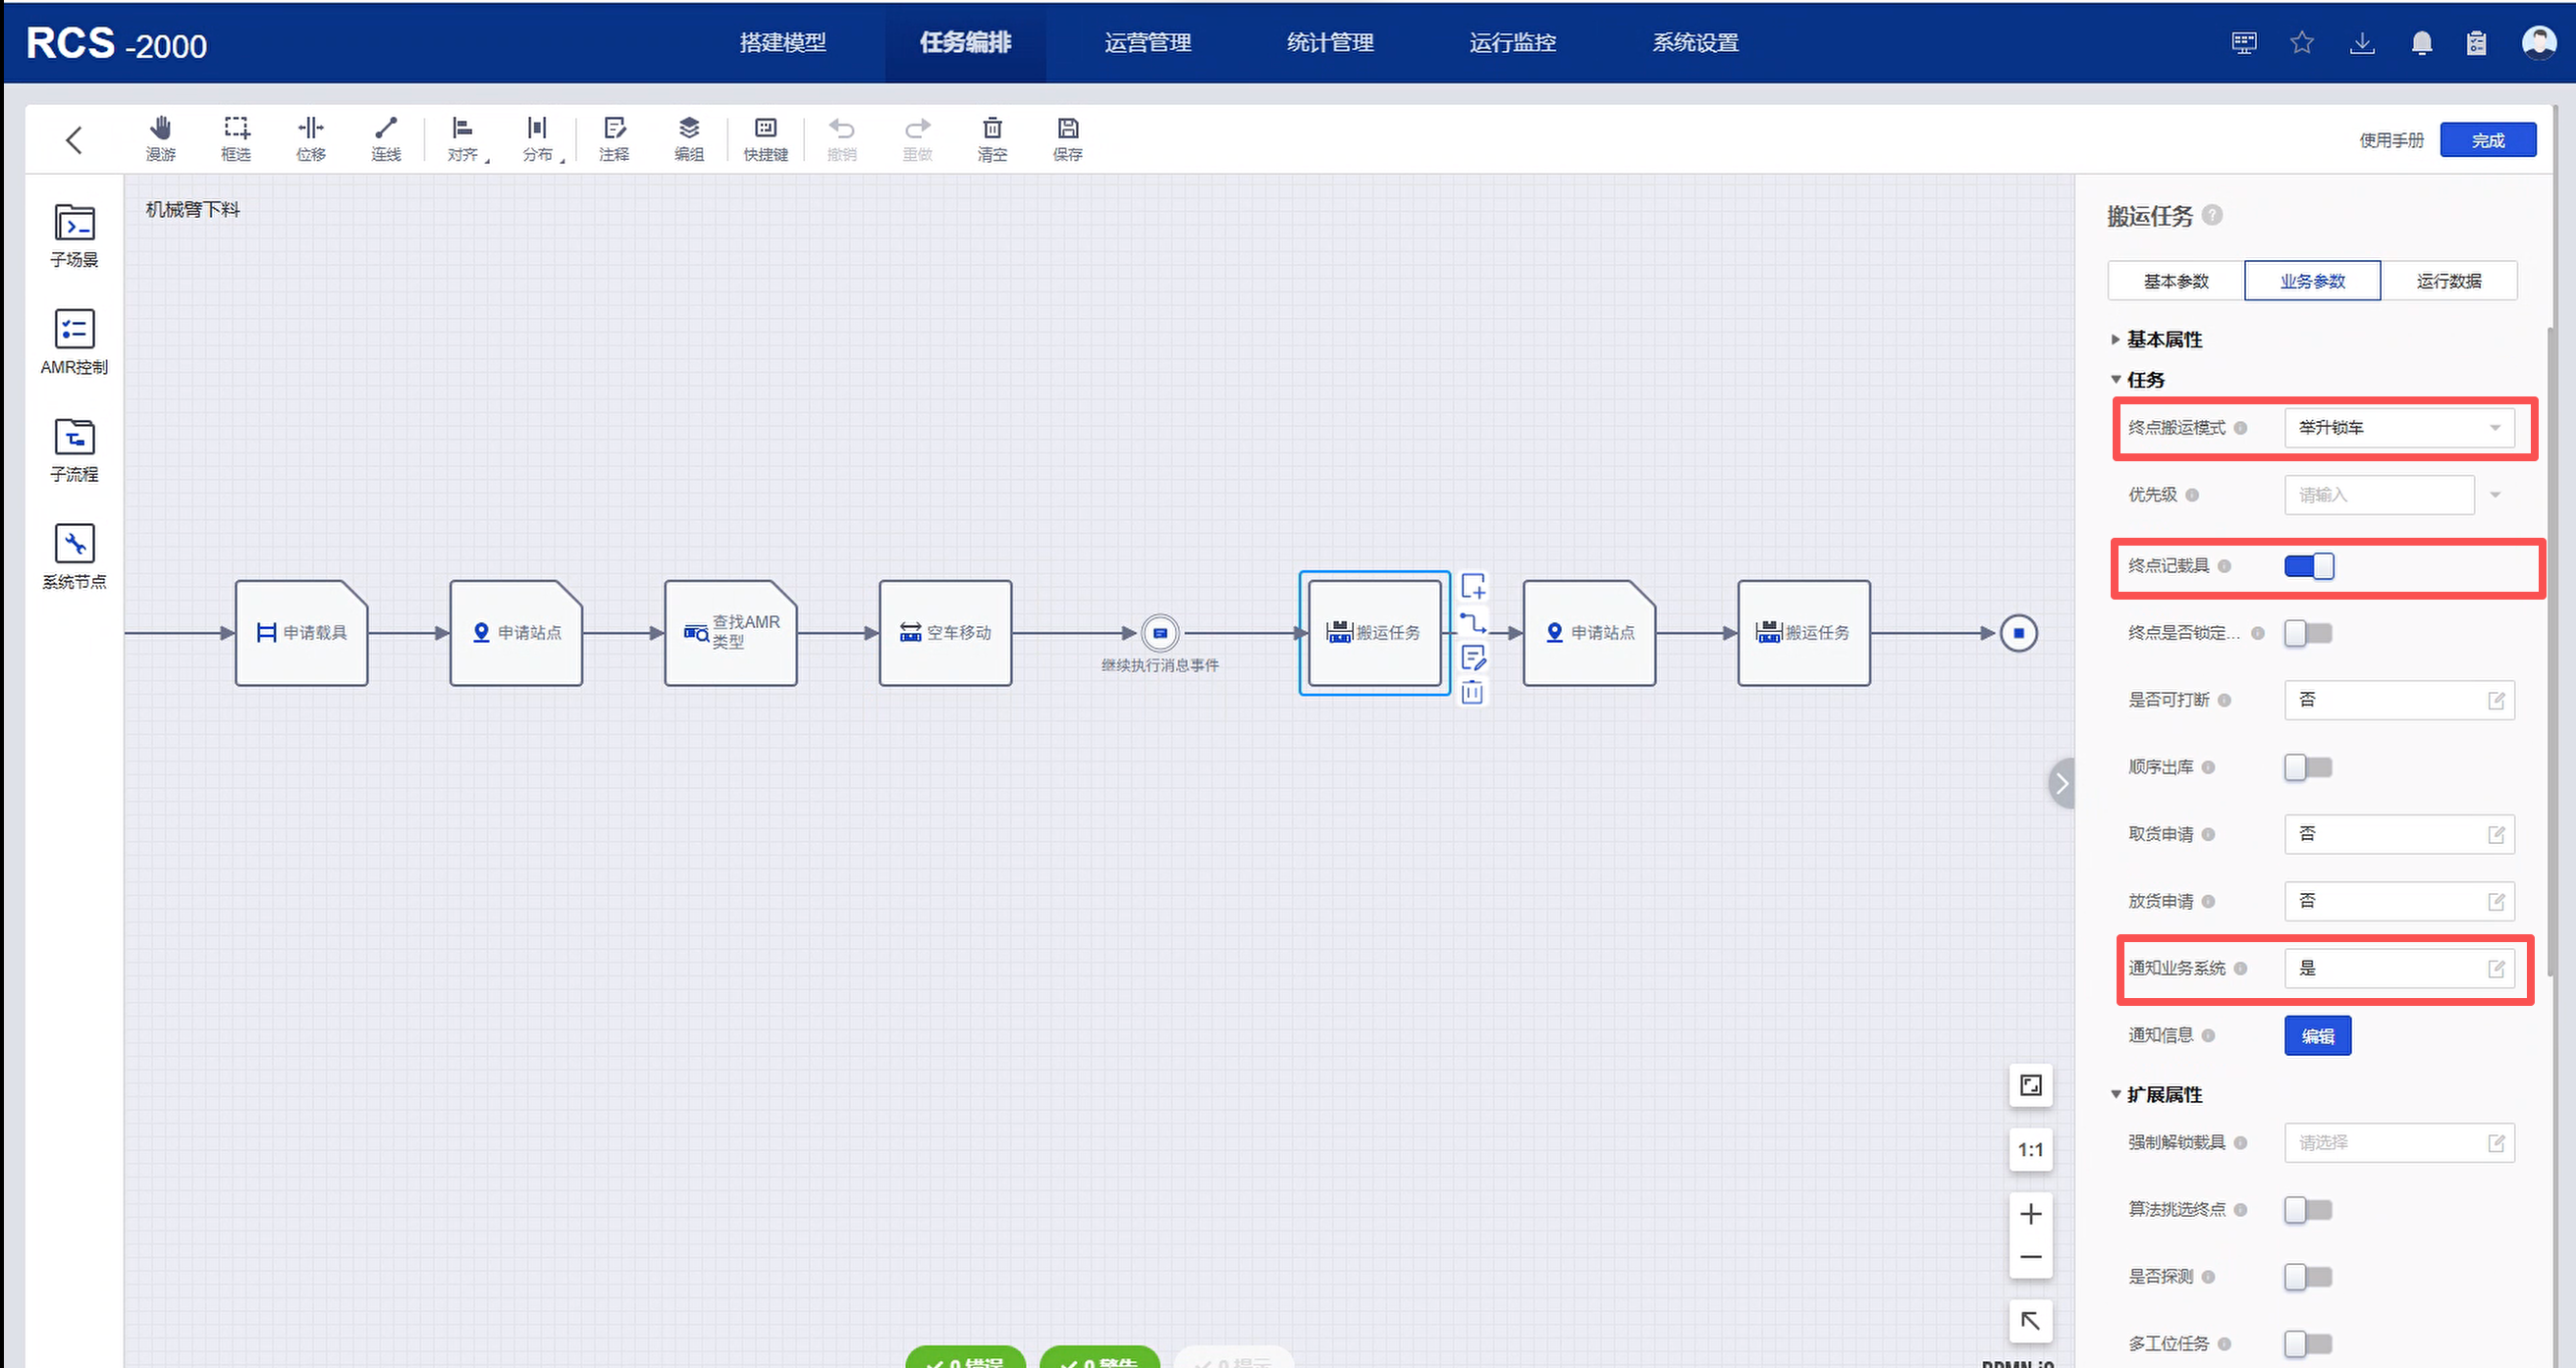Open the user avatar menu
The height and width of the screenshot is (1368, 2576).
[2538, 43]
